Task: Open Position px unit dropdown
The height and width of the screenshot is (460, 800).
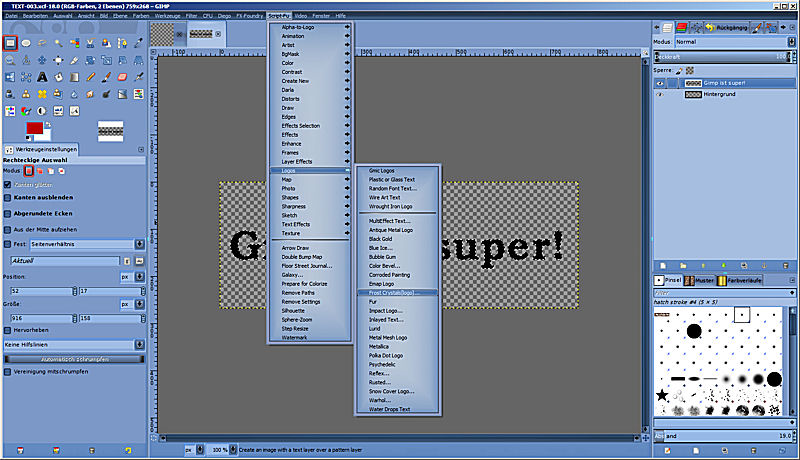Action: coord(132,277)
